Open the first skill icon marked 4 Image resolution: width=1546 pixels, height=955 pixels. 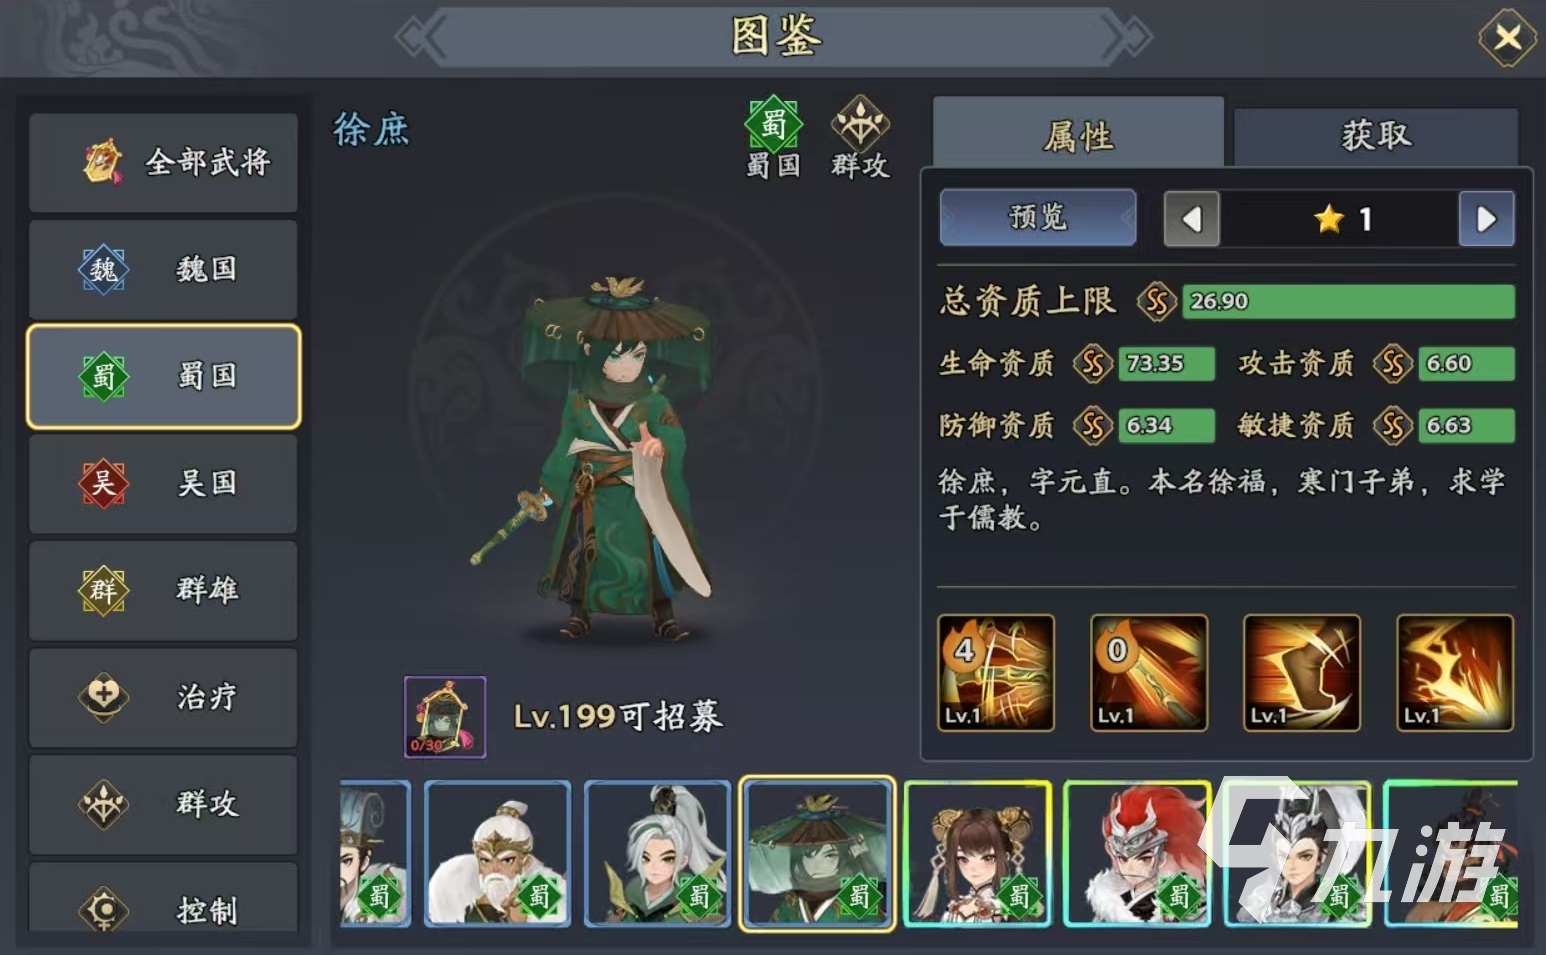coord(996,673)
